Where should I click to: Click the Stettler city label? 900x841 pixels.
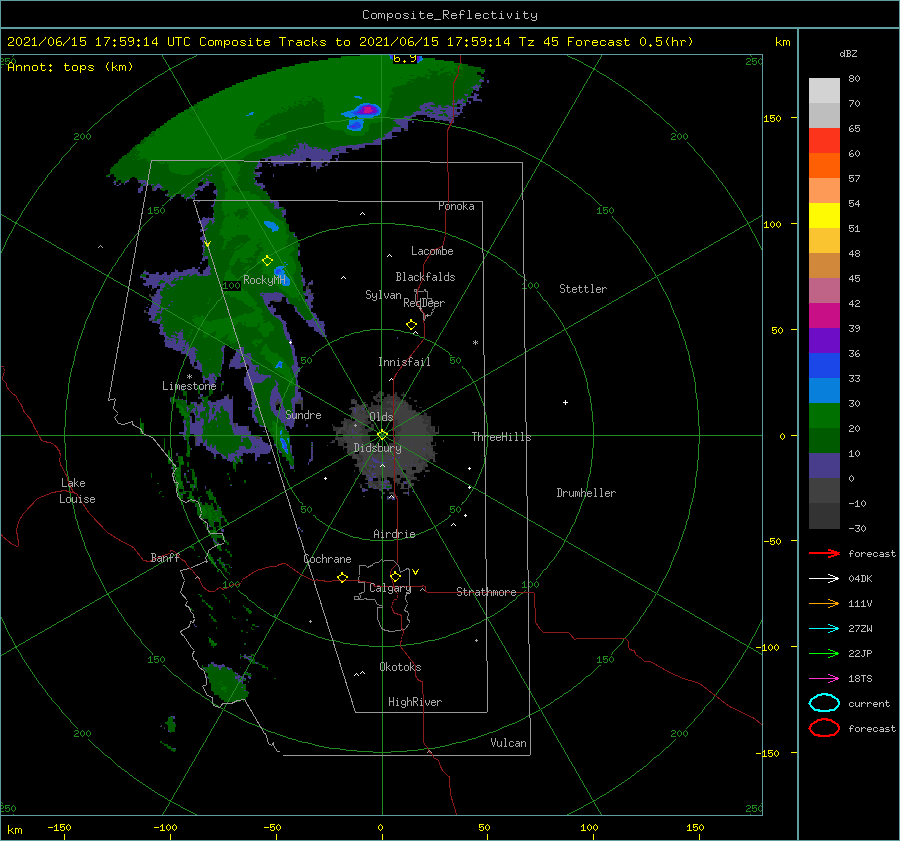(x=583, y=289)
